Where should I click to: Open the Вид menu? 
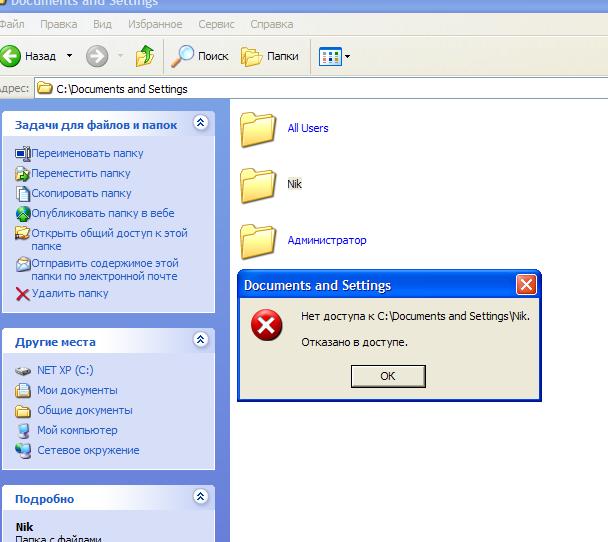(x=102, y=23)
